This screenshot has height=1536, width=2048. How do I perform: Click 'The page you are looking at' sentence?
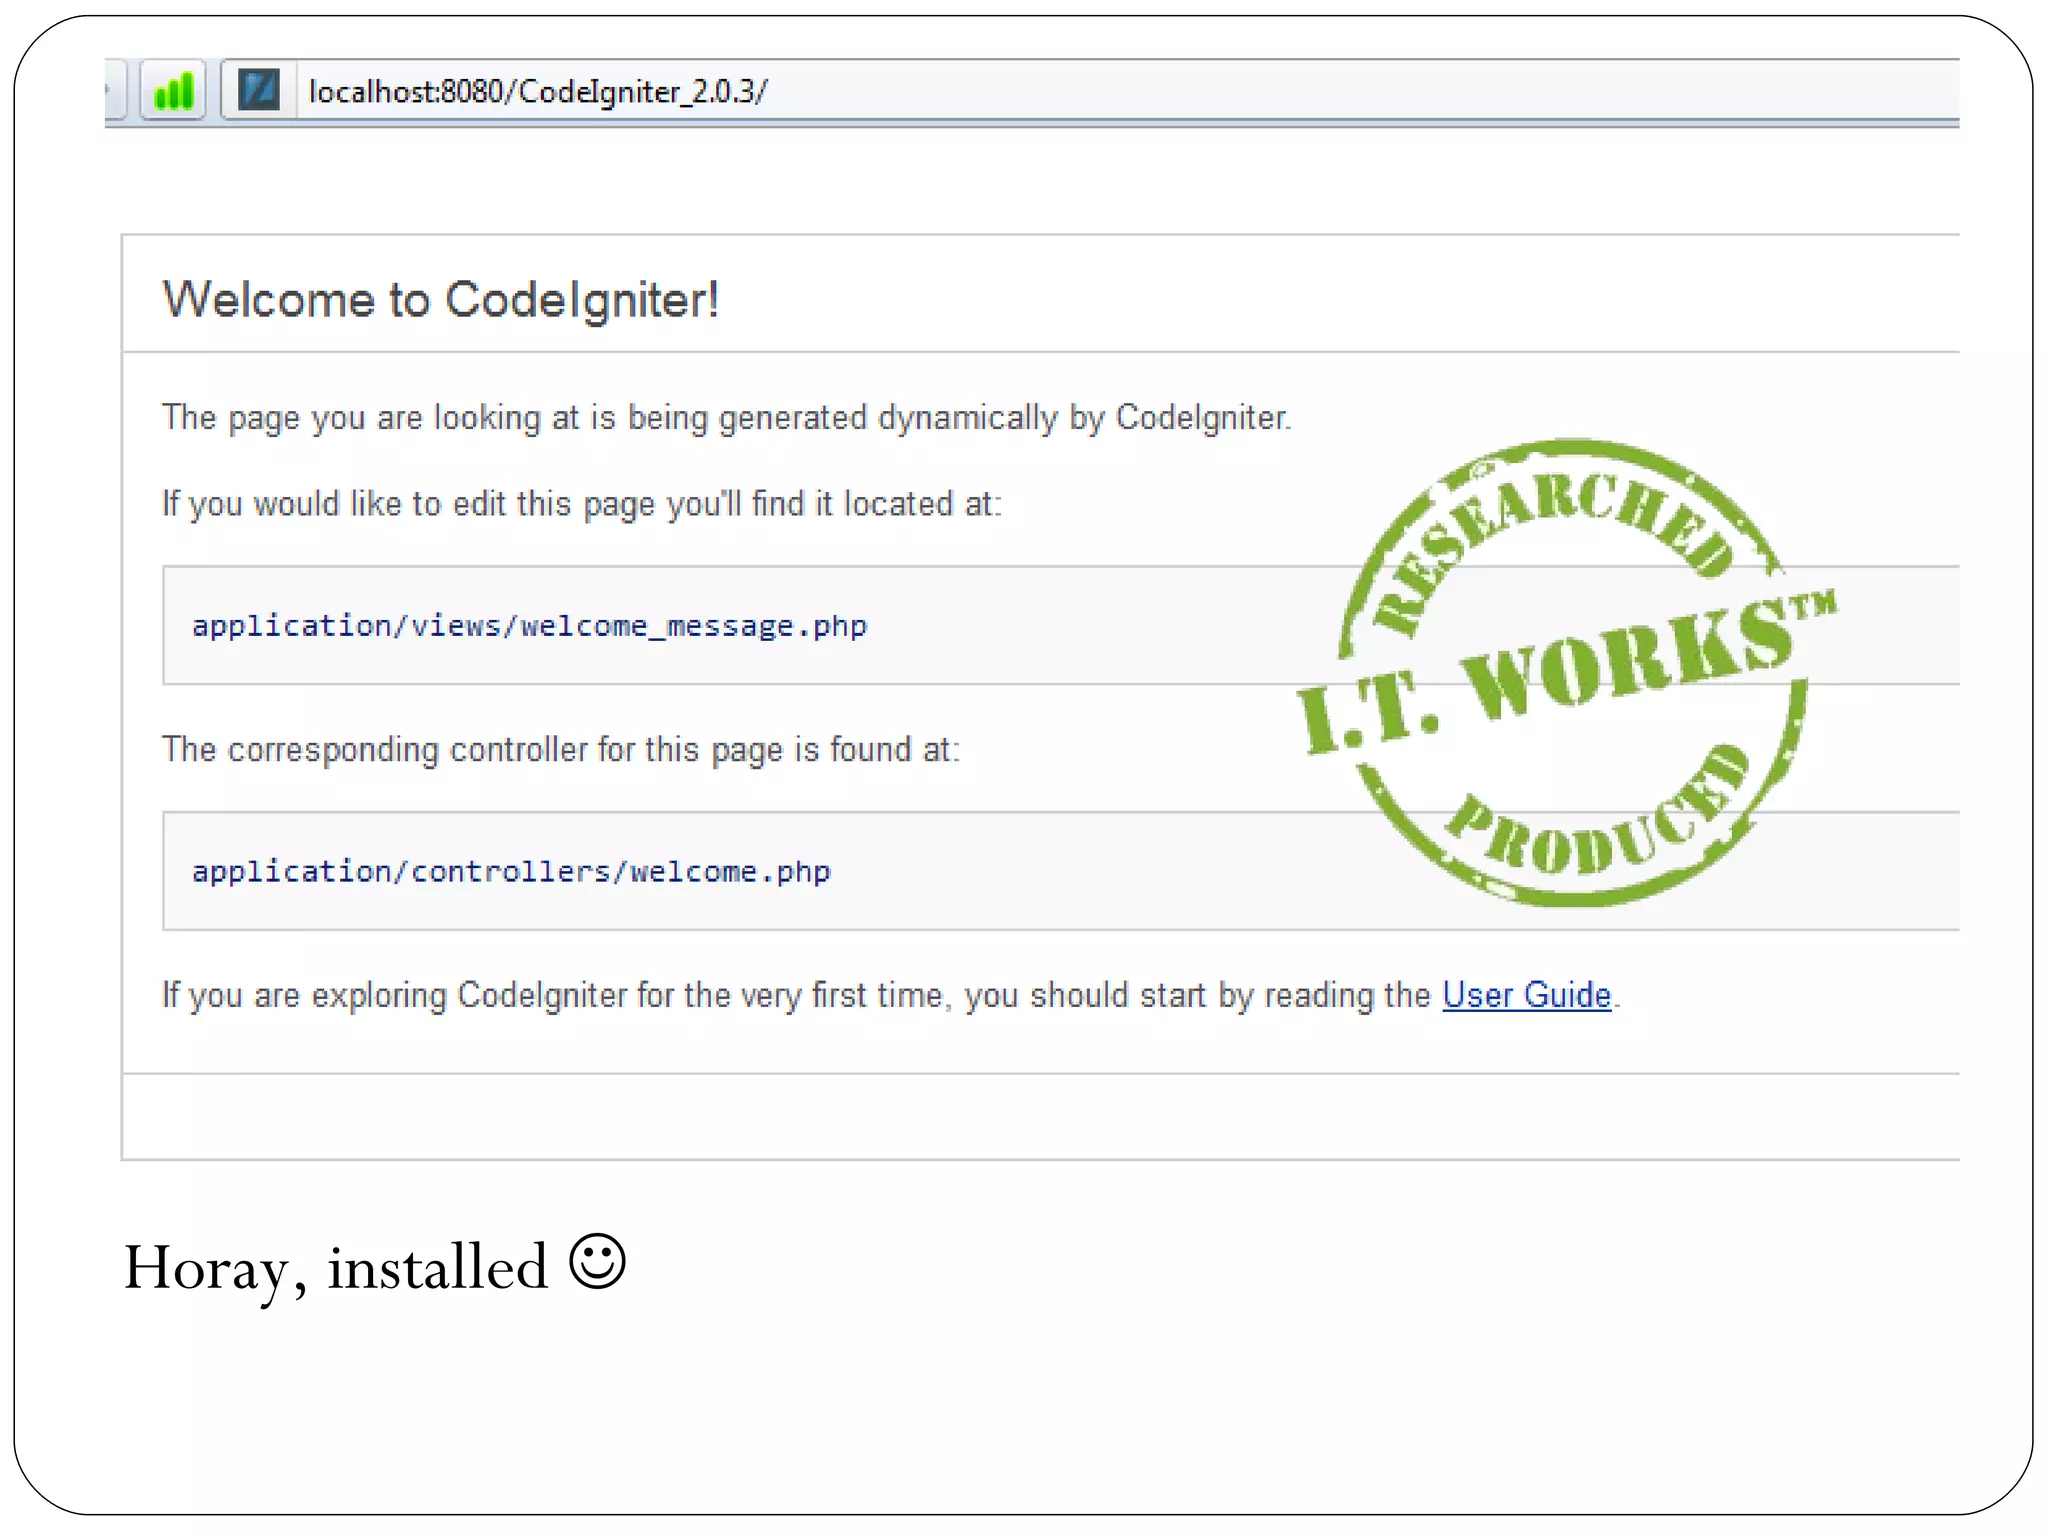click(727, 418)
